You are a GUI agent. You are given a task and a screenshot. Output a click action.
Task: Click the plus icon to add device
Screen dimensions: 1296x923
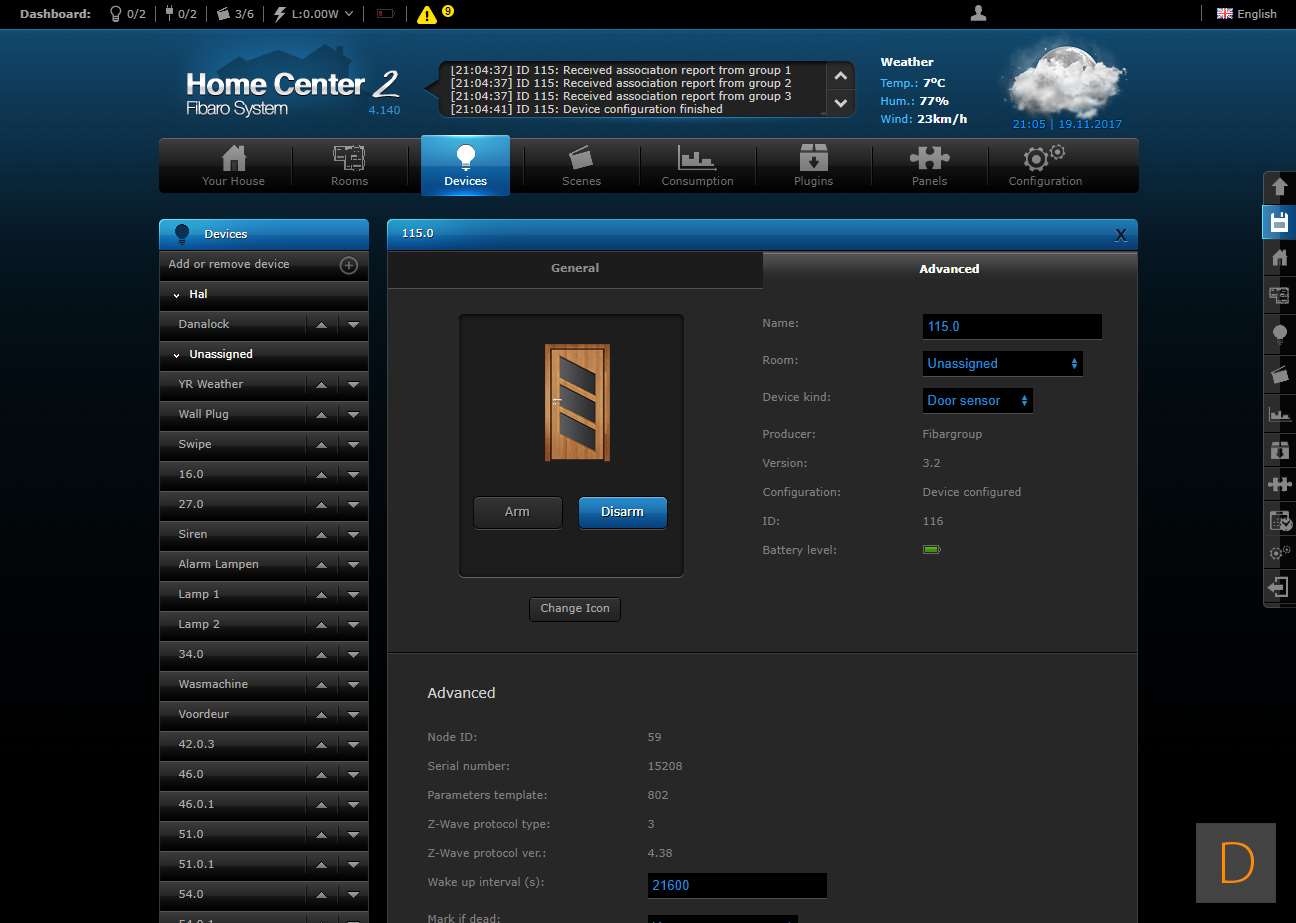click(349, 265)
